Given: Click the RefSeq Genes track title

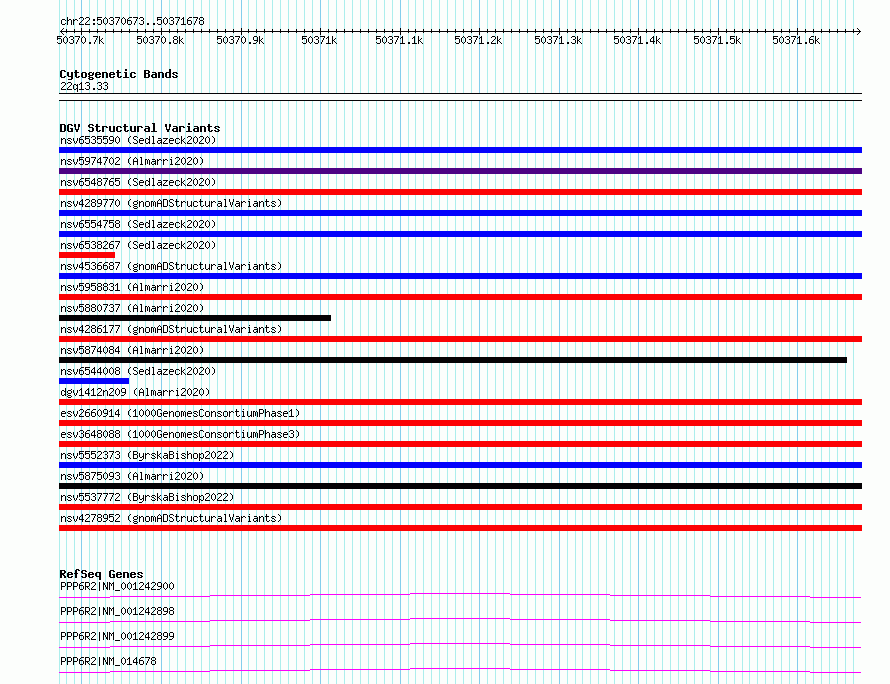Looking at the screenshot, I should tap(101, 574).
